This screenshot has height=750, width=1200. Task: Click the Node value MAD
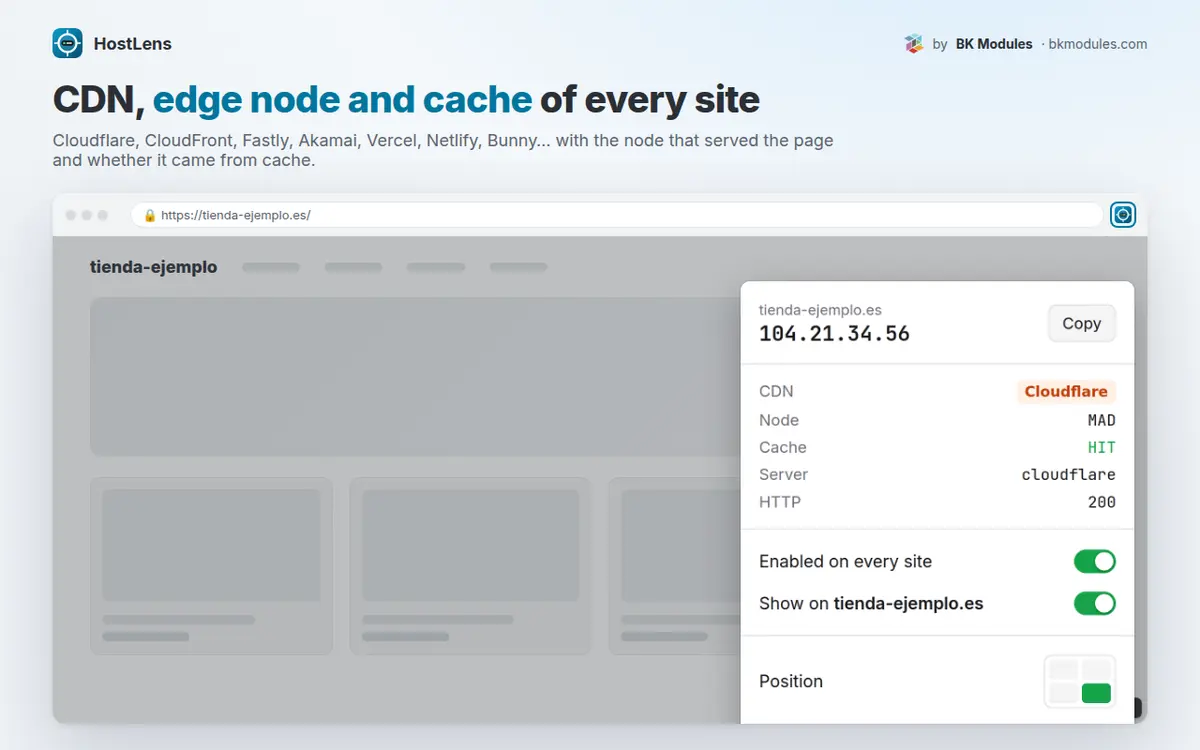1101,420
